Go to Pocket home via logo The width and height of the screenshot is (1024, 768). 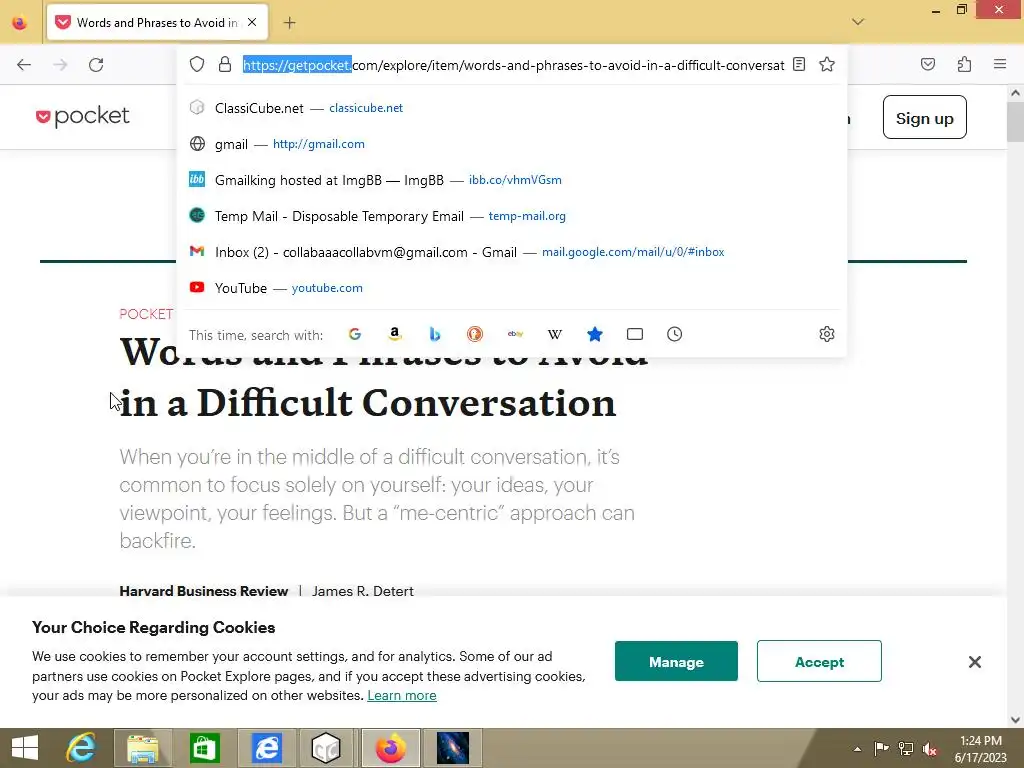pos(82,116)
